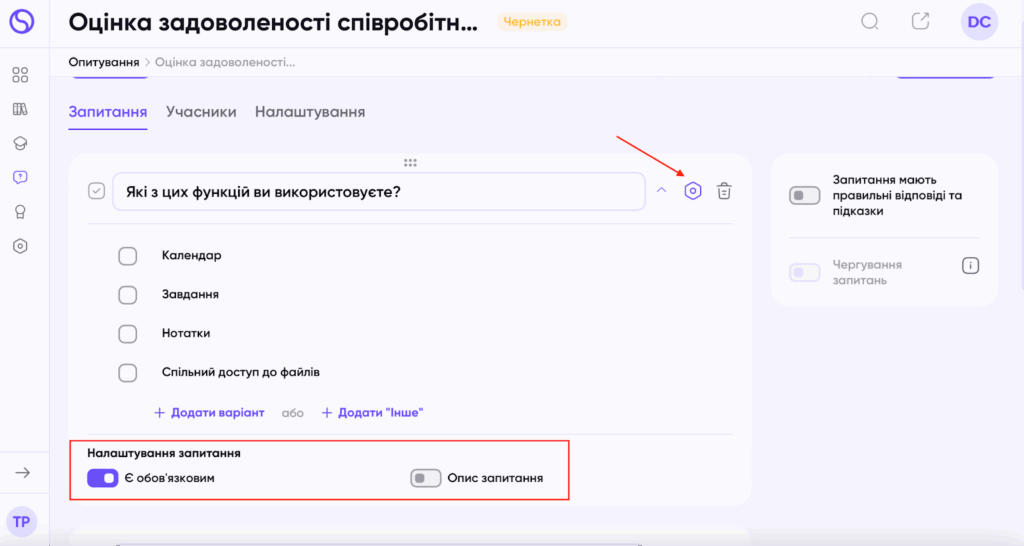Open graduation cap courses icon
This screenshot has width=1024, height=546.
[20, 143]
